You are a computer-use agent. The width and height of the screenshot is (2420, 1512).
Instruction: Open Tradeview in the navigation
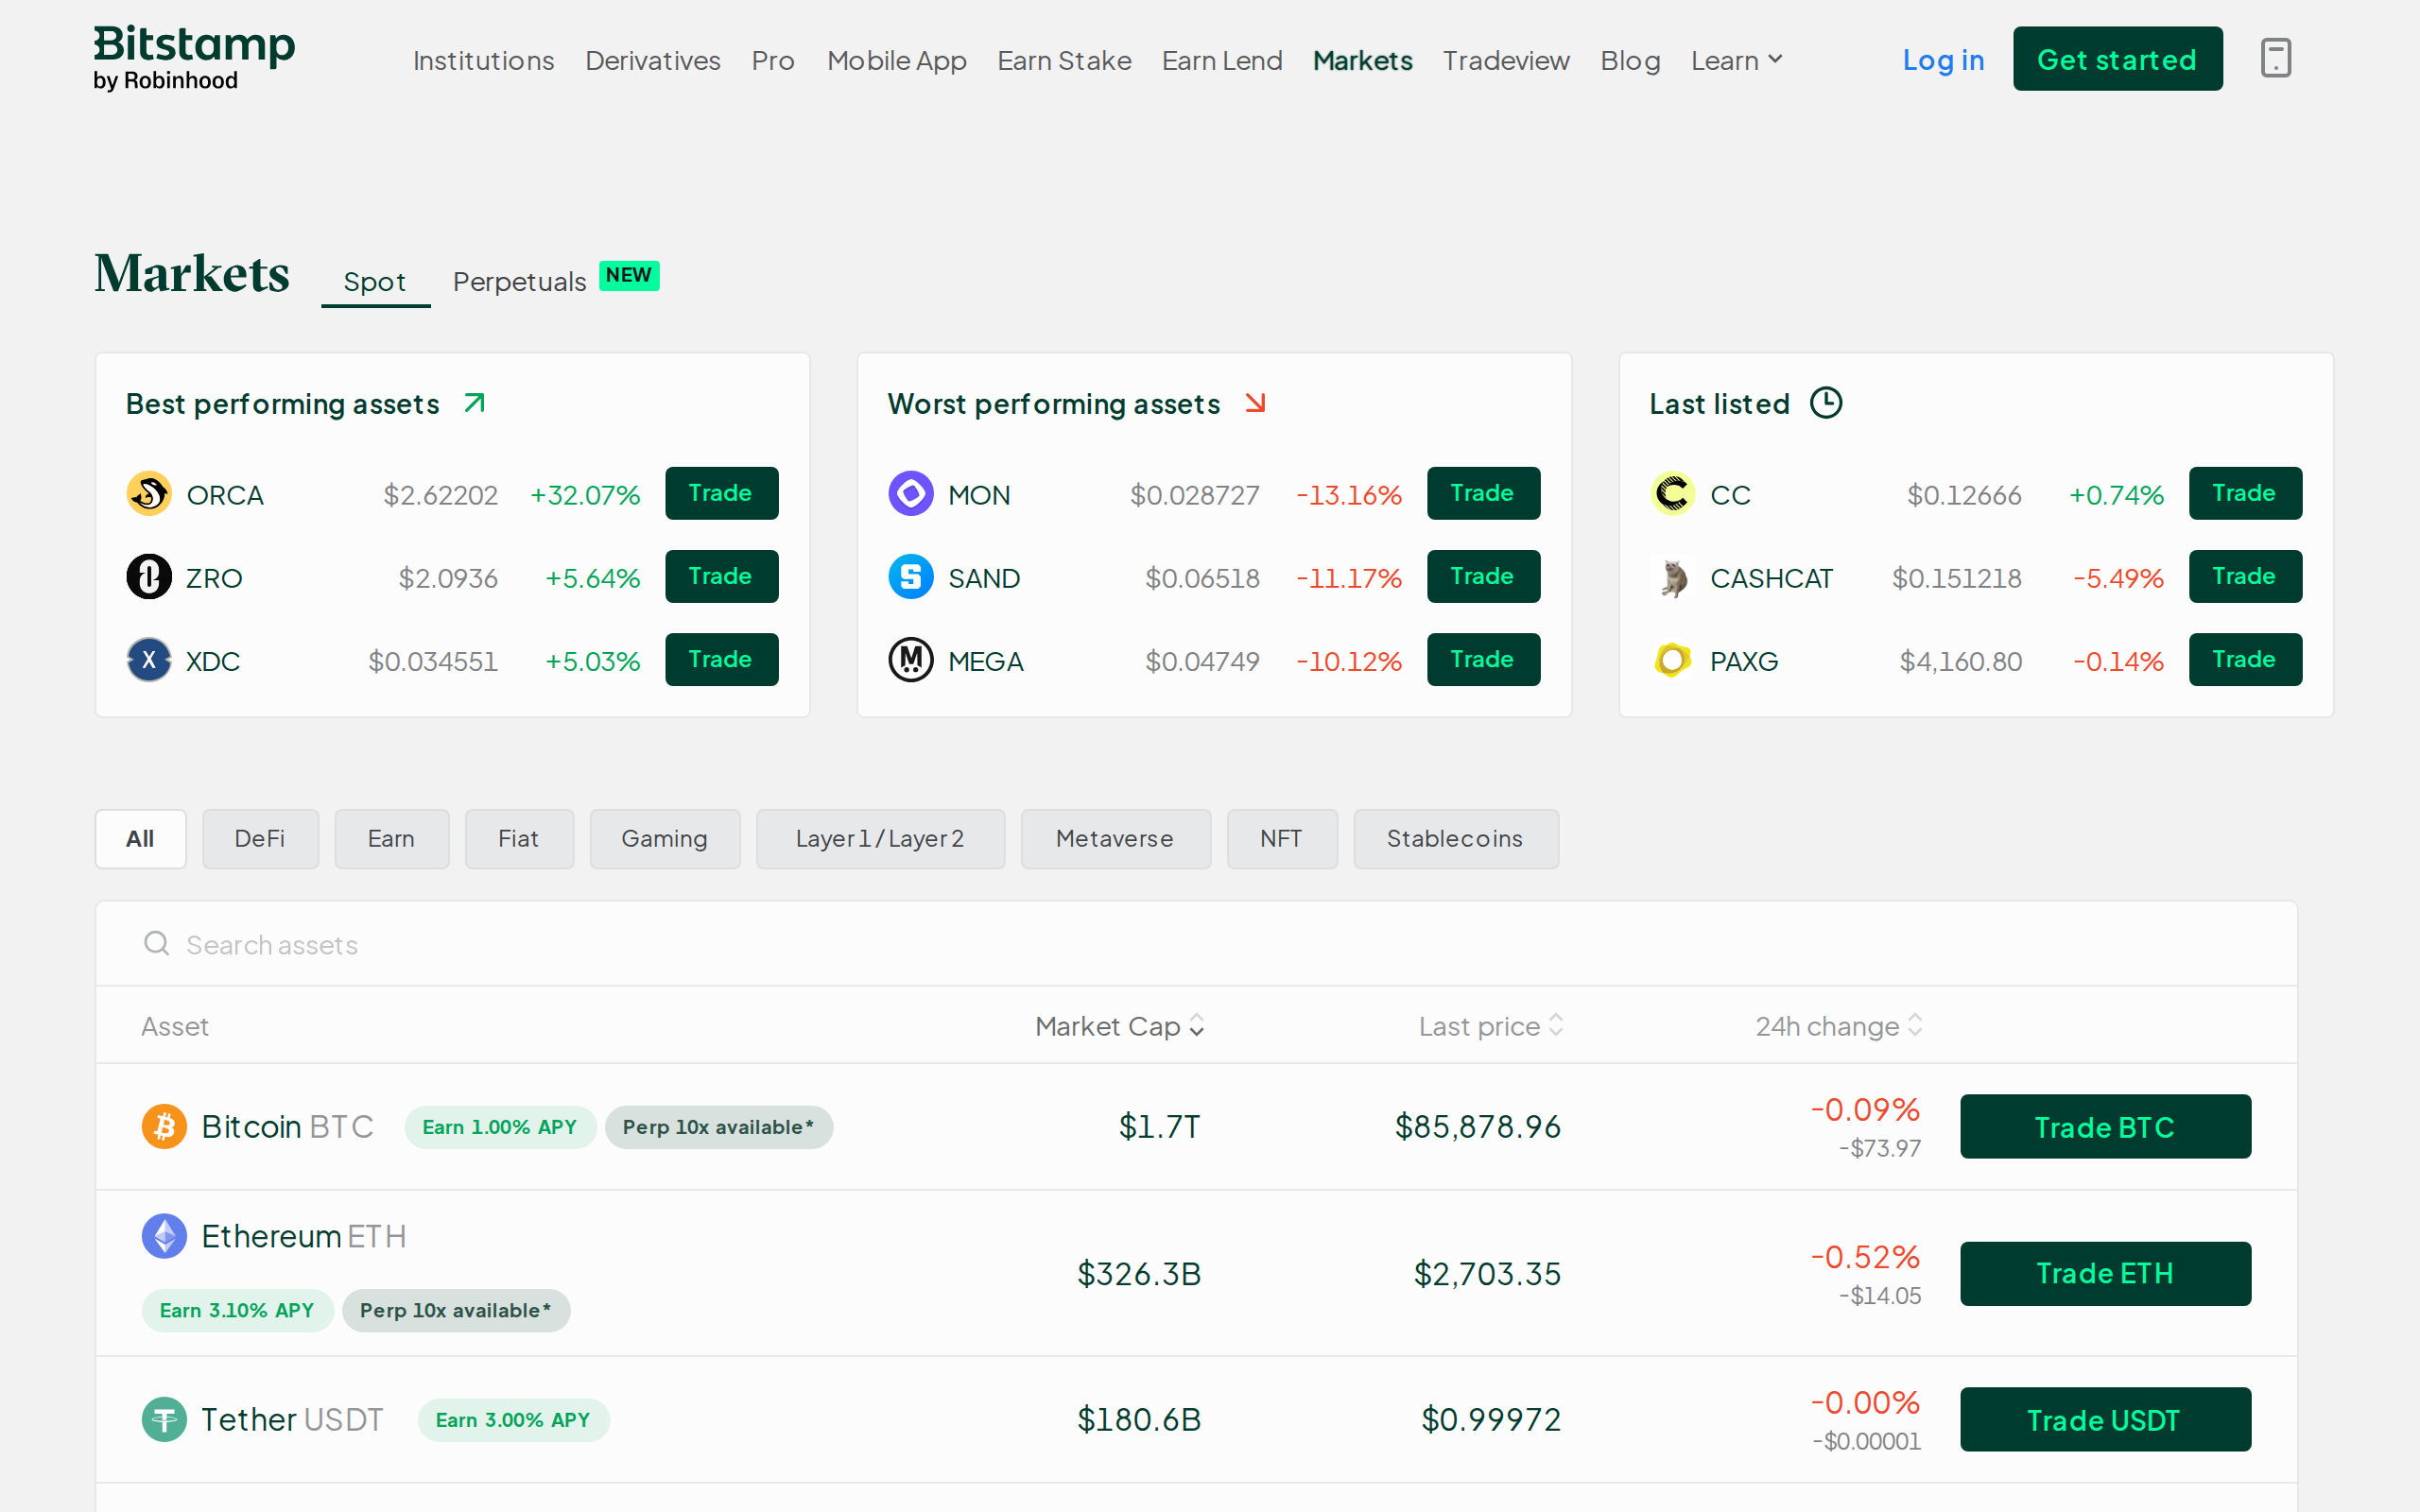tap(1506, 60)
